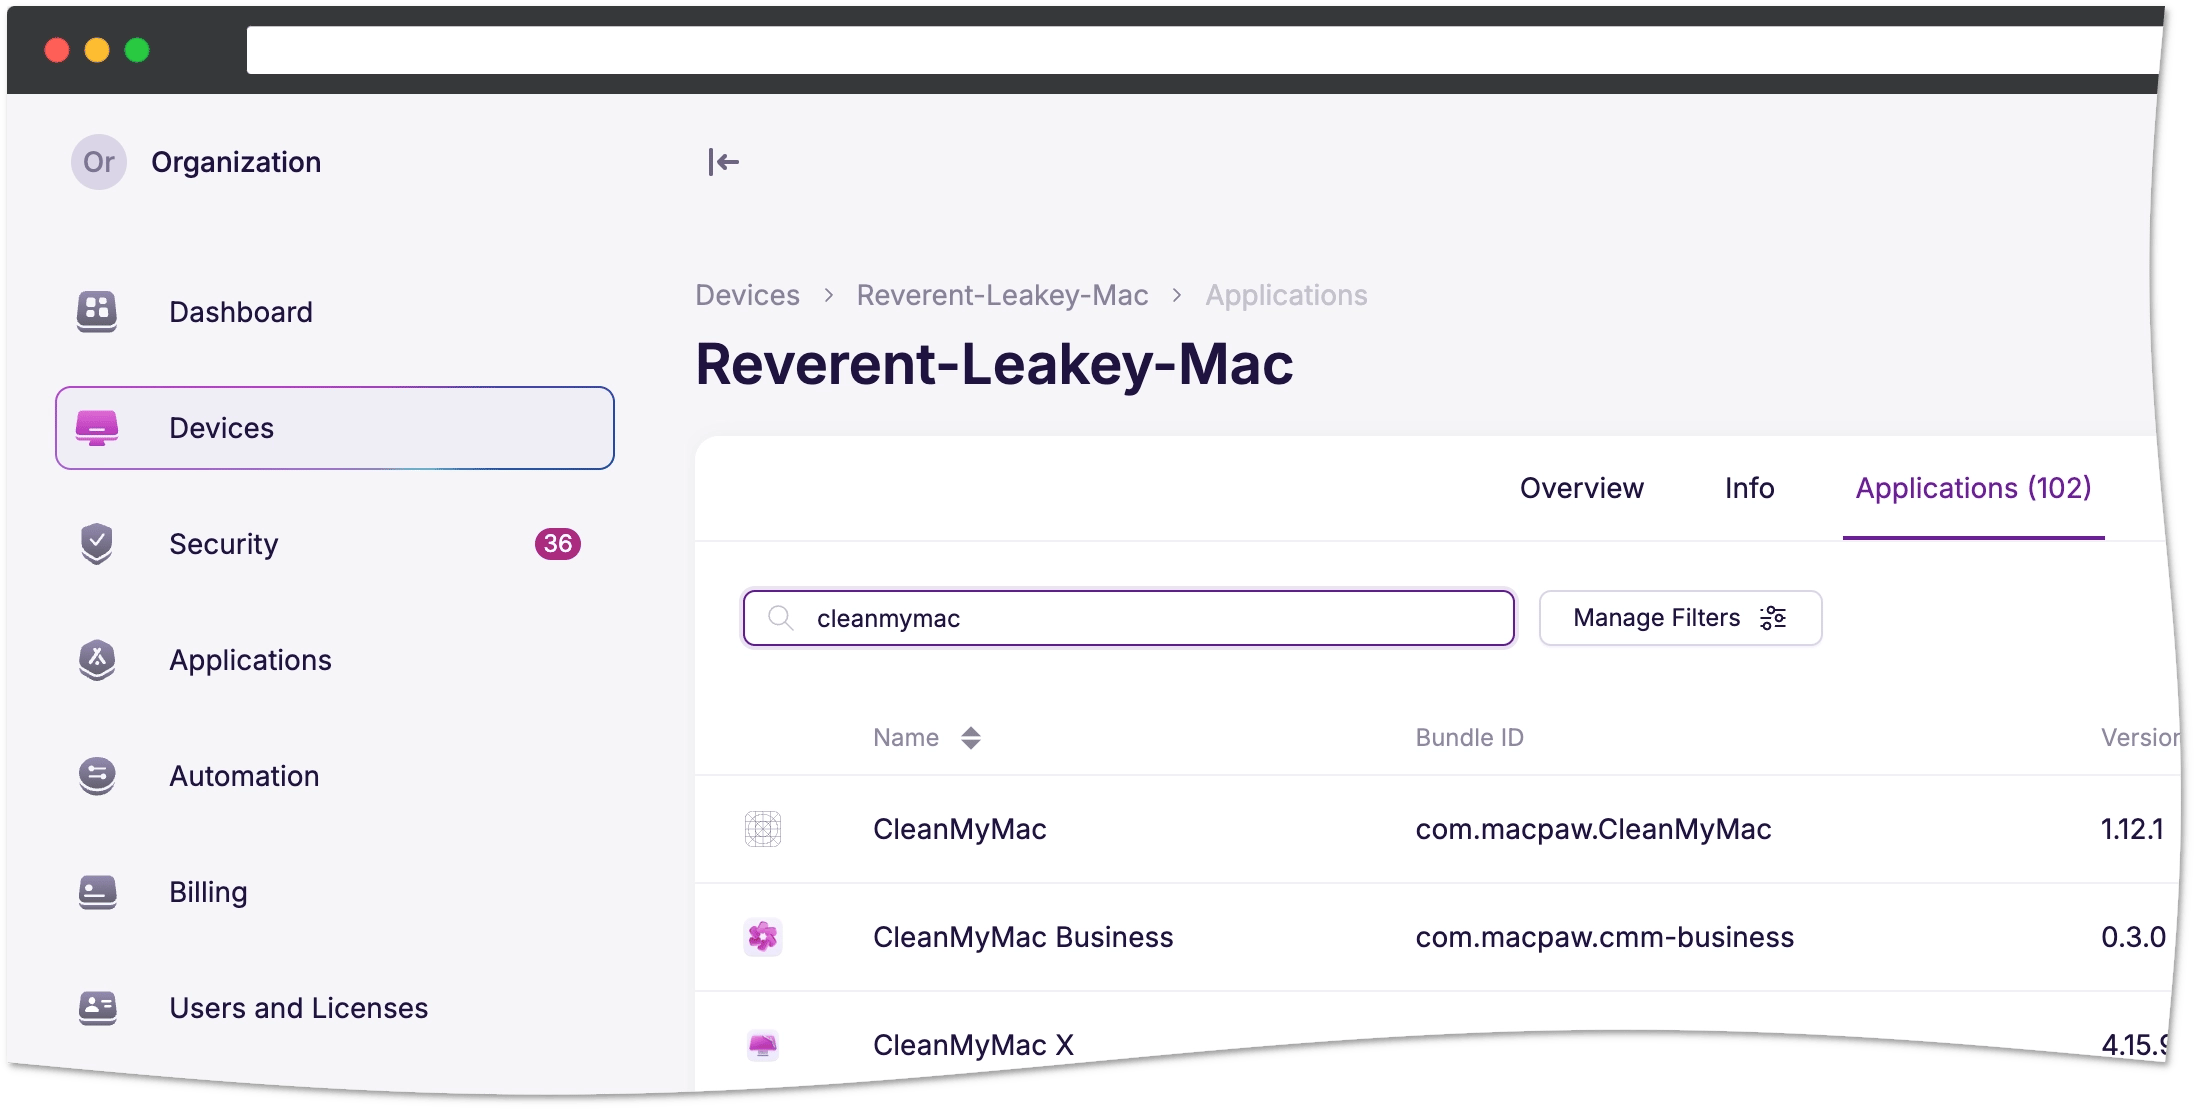Click the red close window button

coord(57,50)
